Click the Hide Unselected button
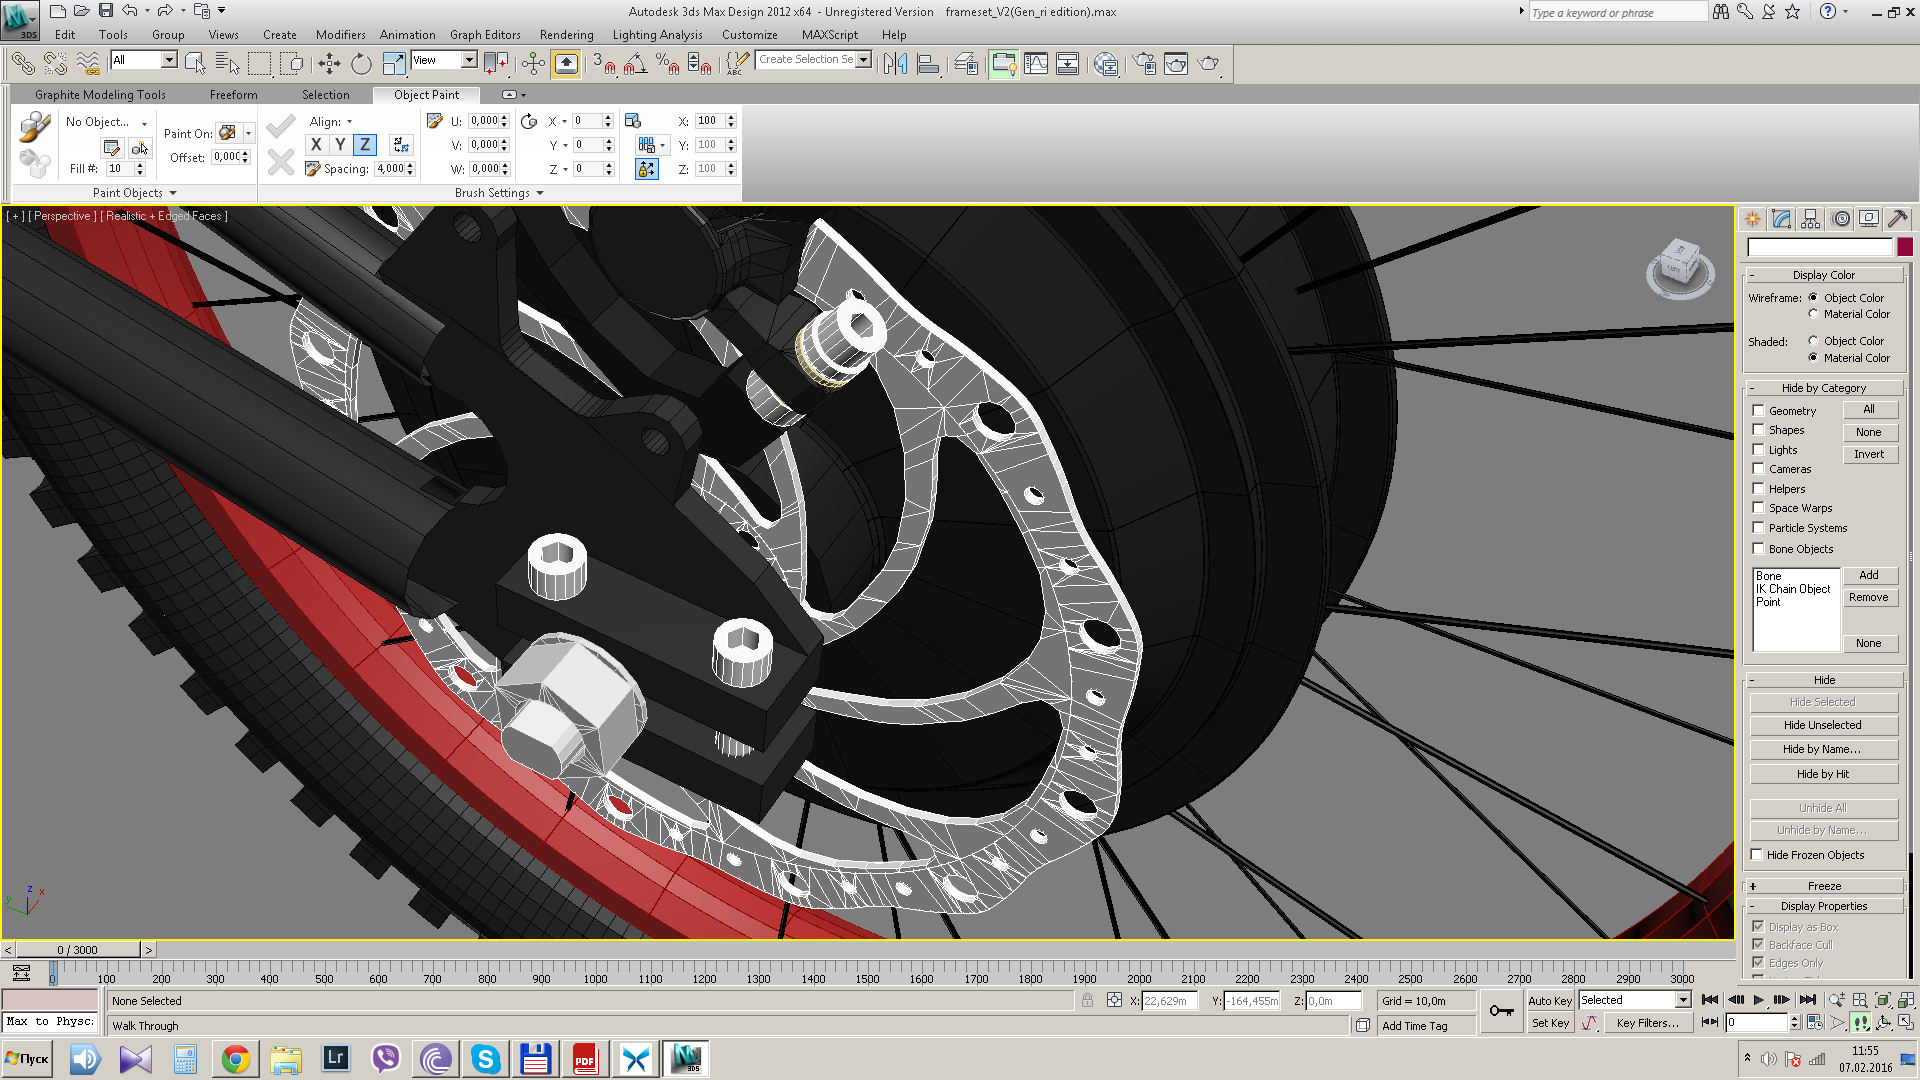This screenshot has width=1920, height=1080. point(1822,725)
